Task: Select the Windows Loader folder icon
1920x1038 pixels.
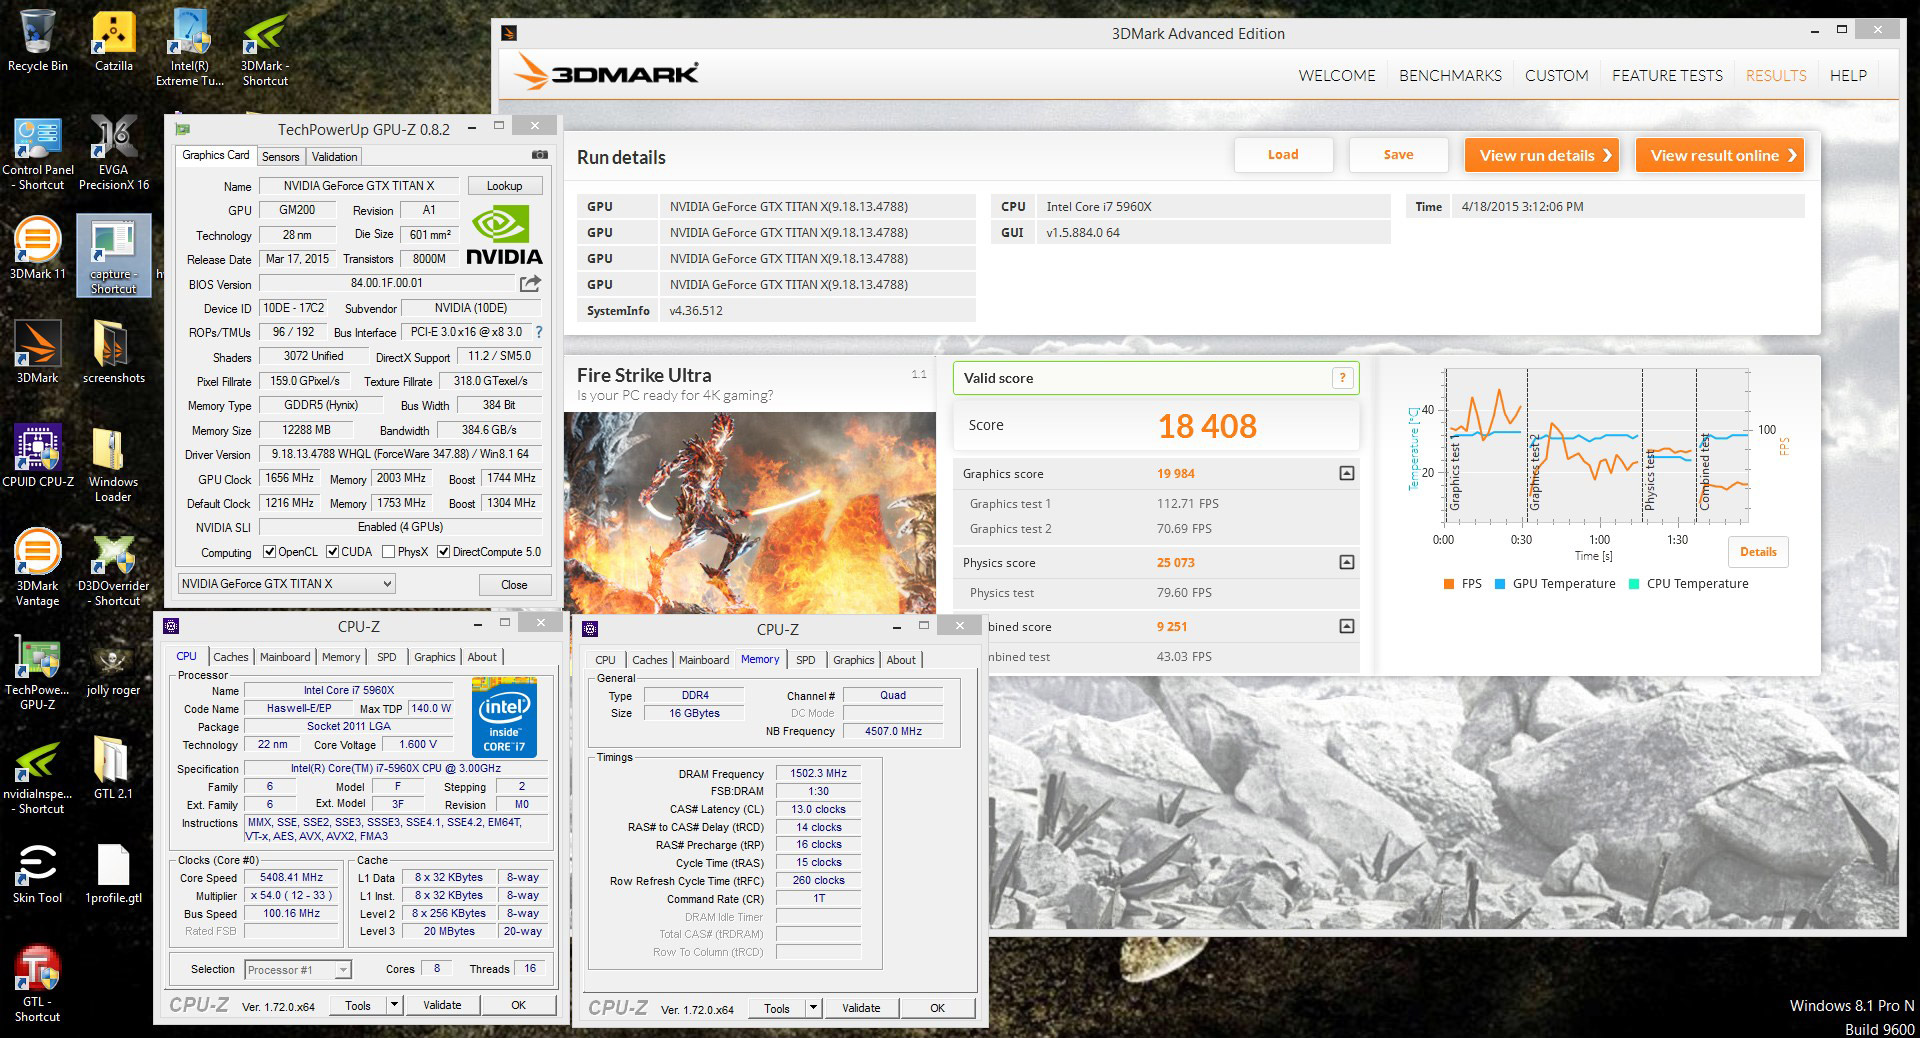Action: (113, 464)
